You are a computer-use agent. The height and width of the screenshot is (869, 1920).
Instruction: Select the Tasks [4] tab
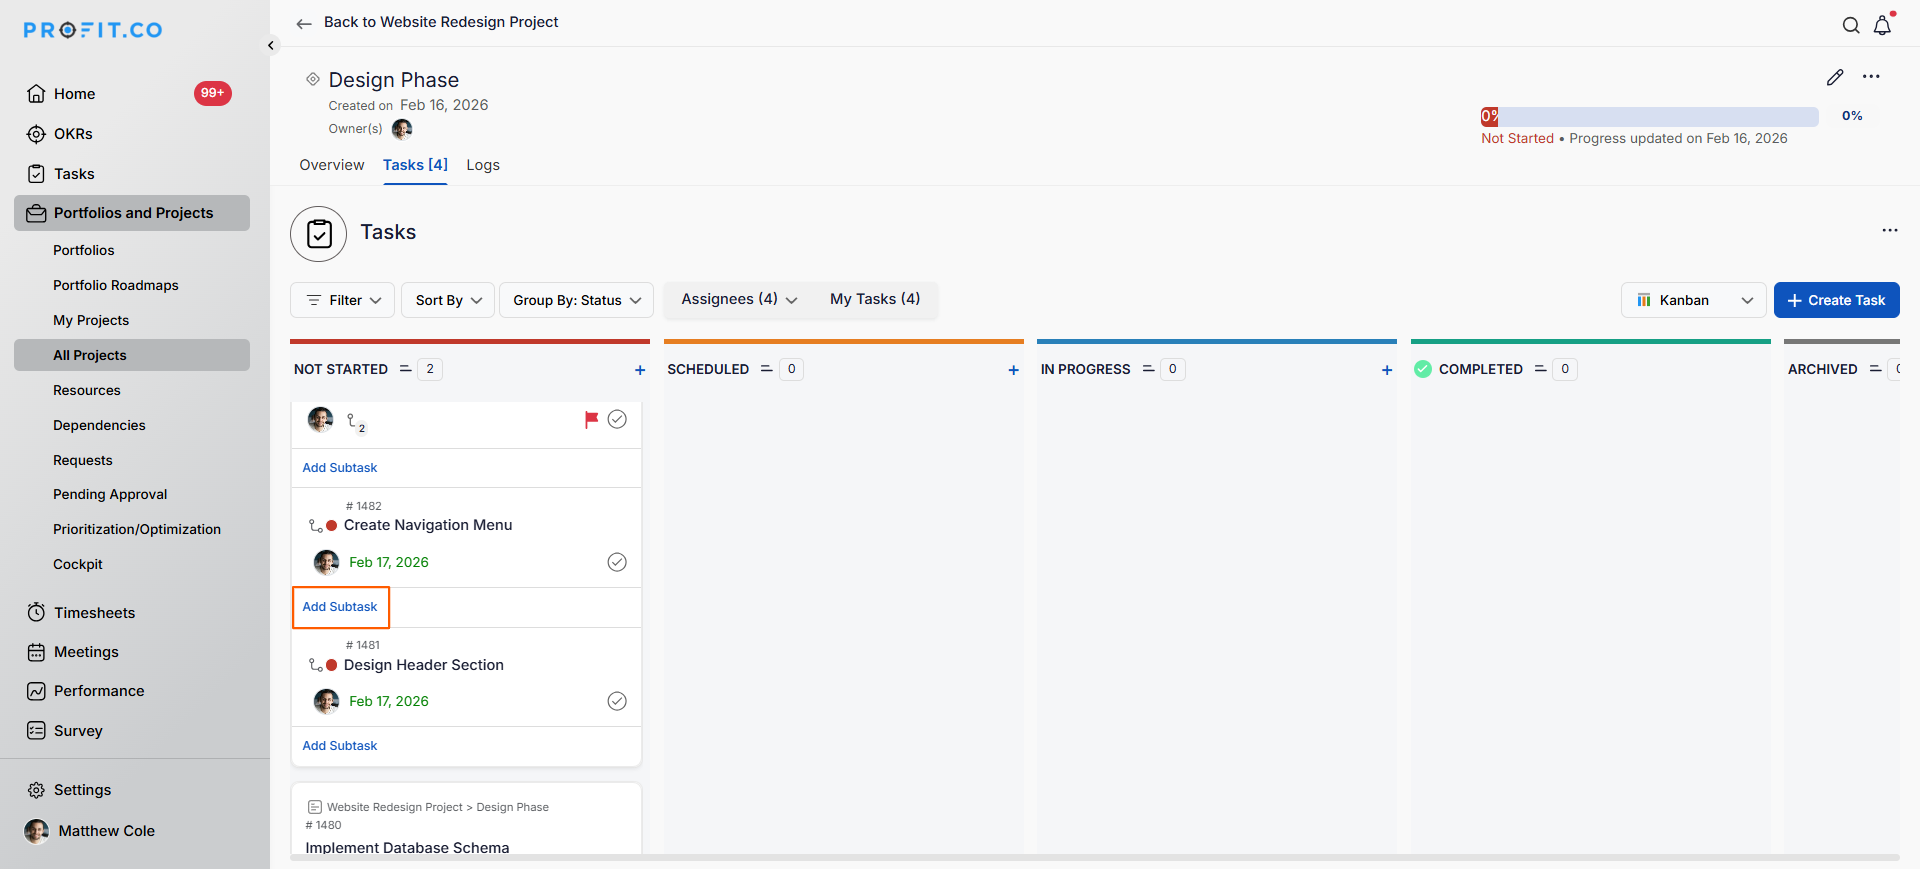click(415, 165)
